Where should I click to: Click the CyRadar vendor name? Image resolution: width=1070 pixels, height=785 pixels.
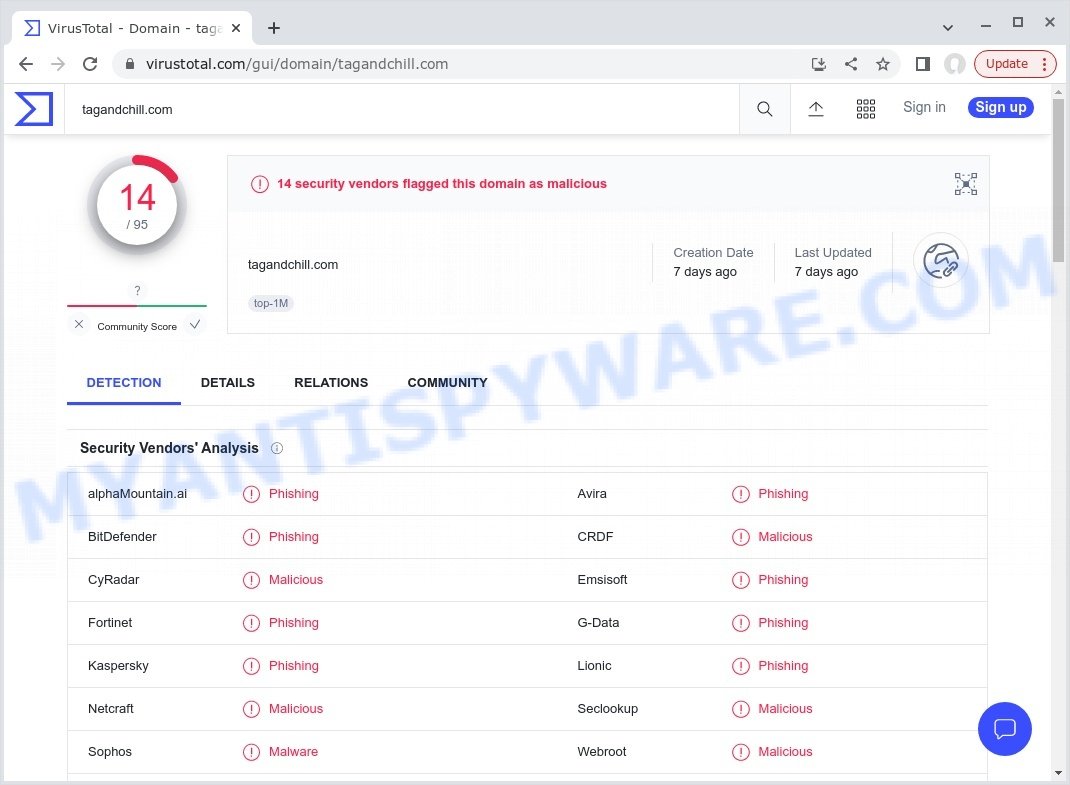(113, 580)
